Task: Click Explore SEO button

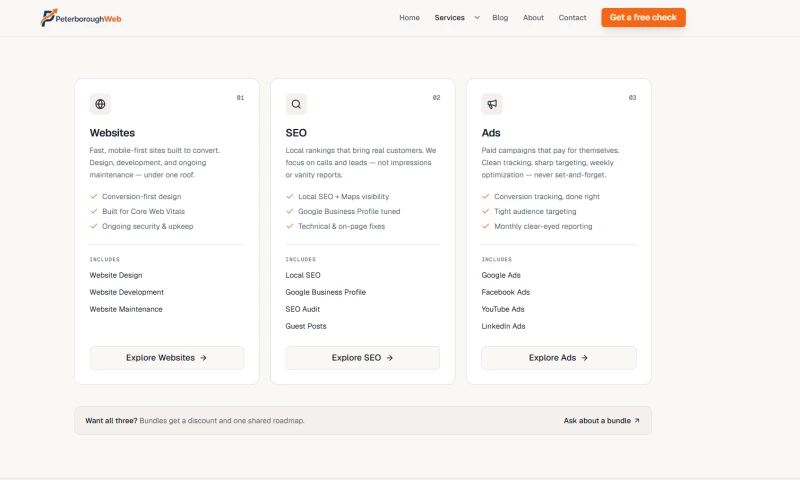Action: (362, 358)
